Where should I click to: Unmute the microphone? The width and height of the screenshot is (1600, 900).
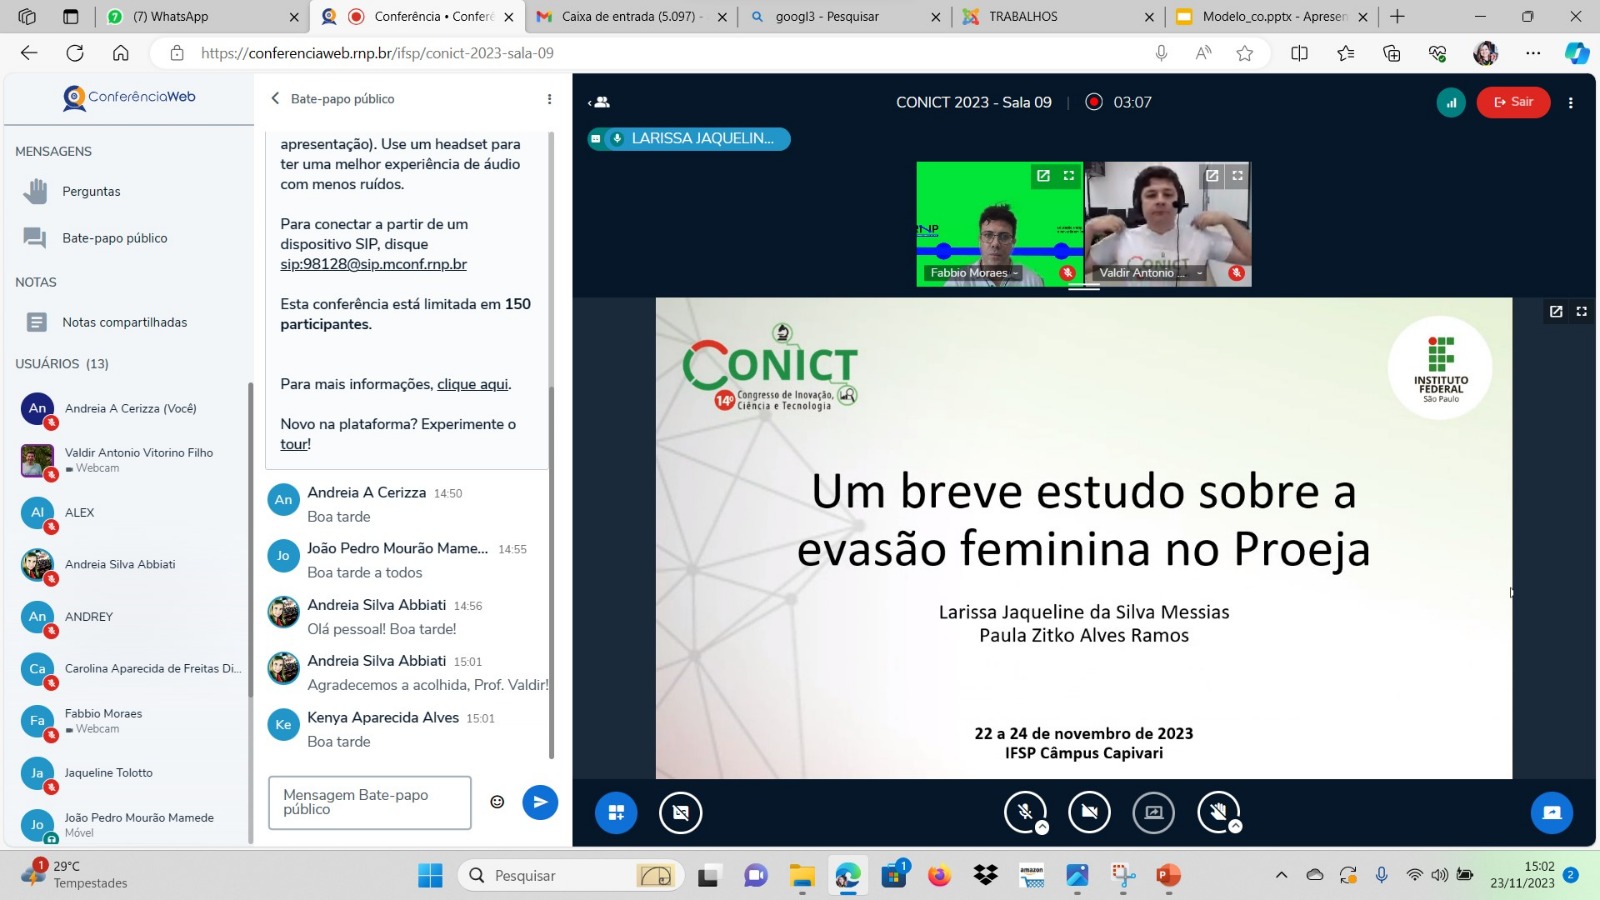pos(1024,812)
